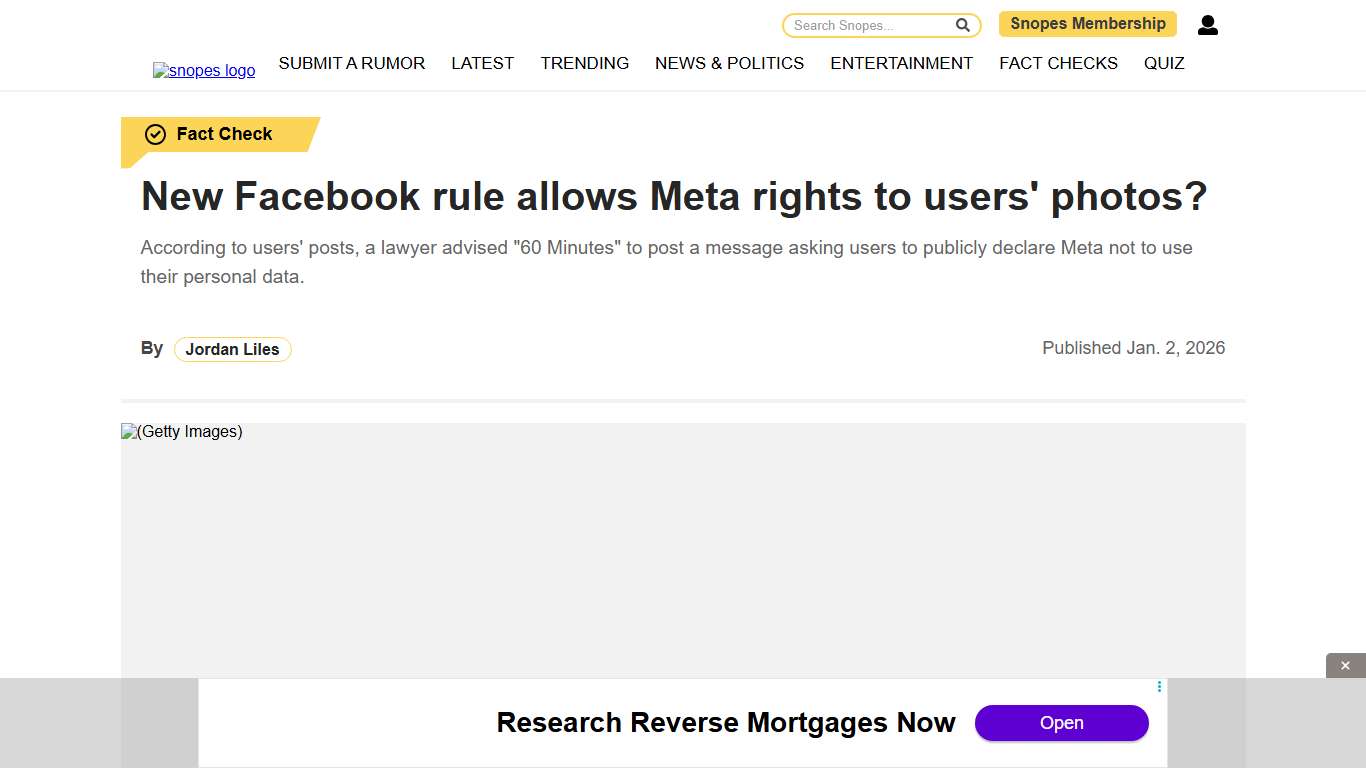
Task: Click the yellow Fact Check ribbon
Action: 222,133
